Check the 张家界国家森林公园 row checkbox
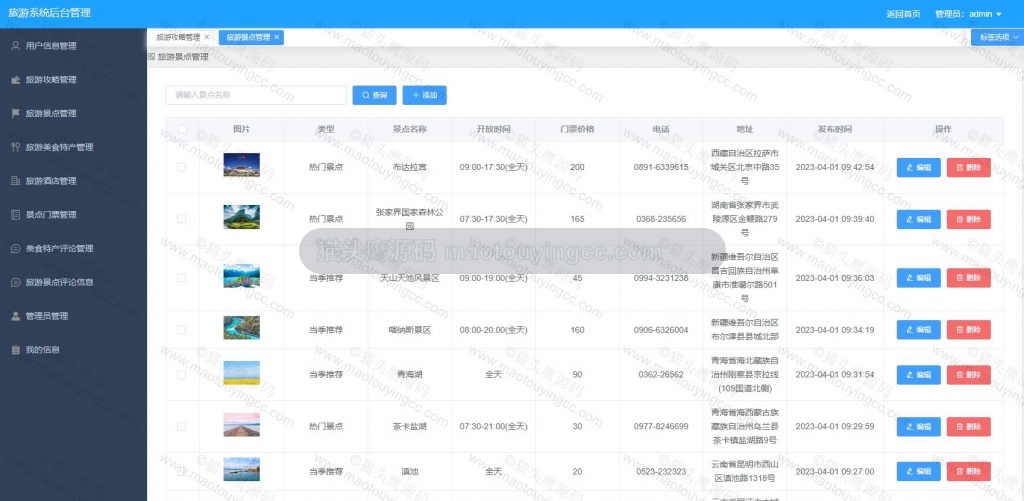The image size is (1024, 501). 182,219
